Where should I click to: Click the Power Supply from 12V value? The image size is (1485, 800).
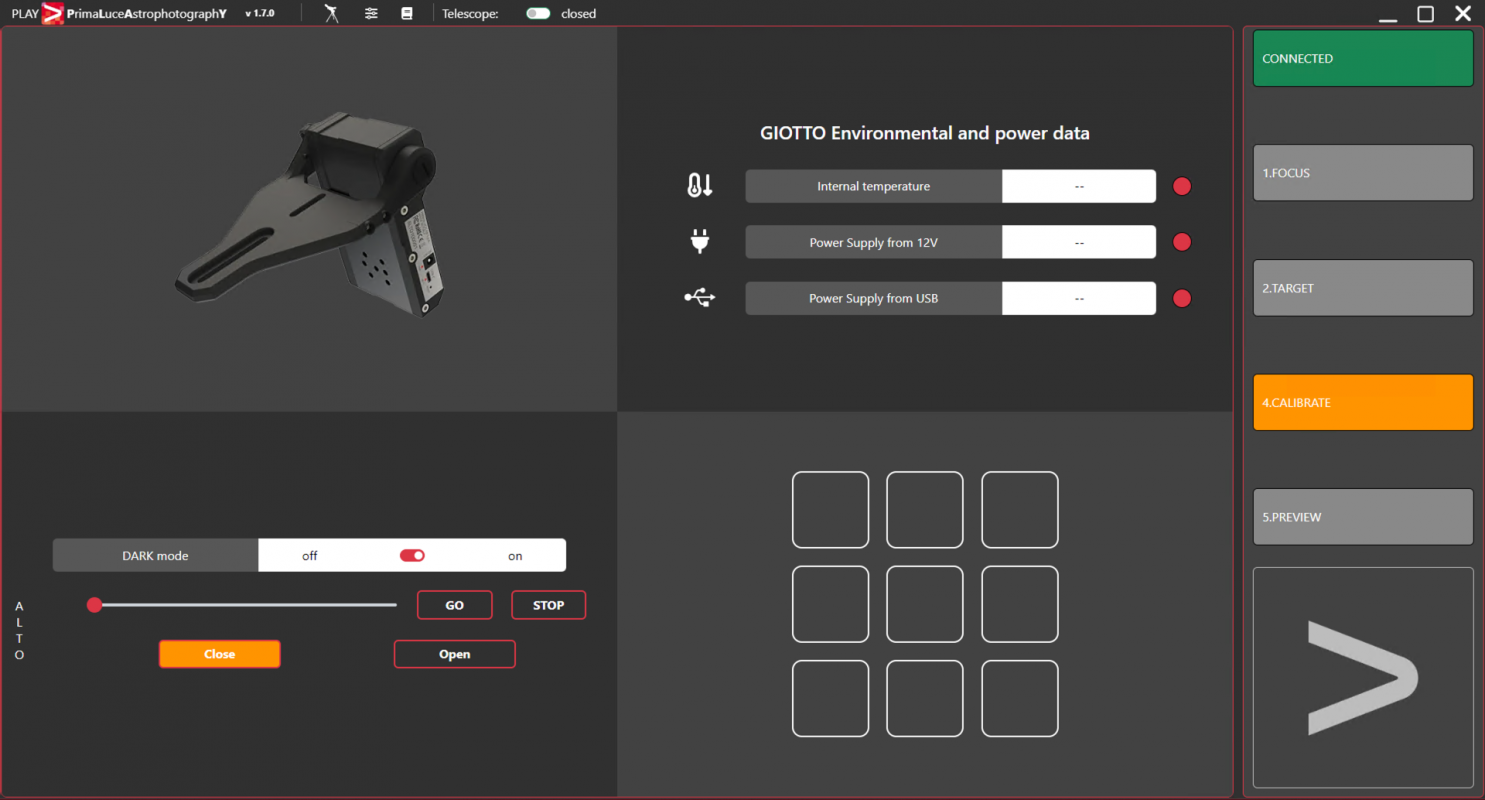[x=1079, y=242]
